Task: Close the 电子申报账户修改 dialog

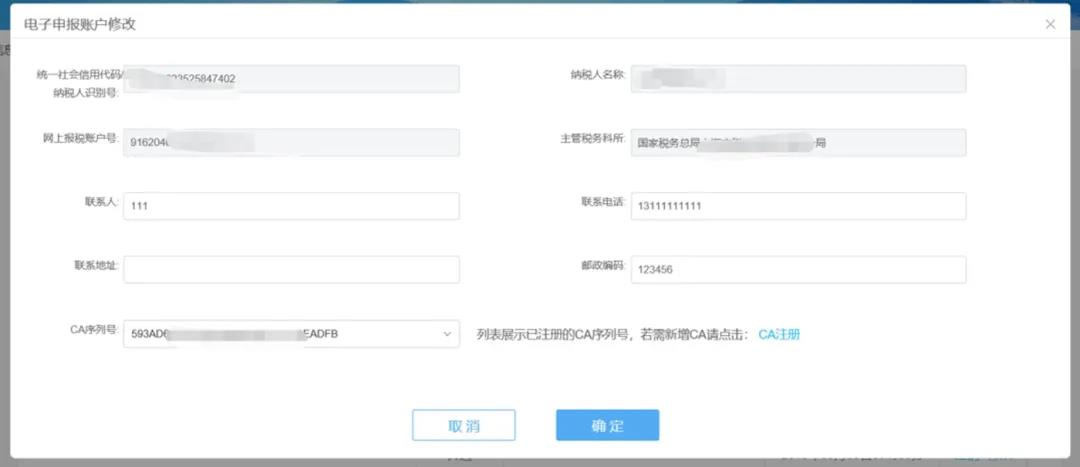Action: pos(1050,24)
